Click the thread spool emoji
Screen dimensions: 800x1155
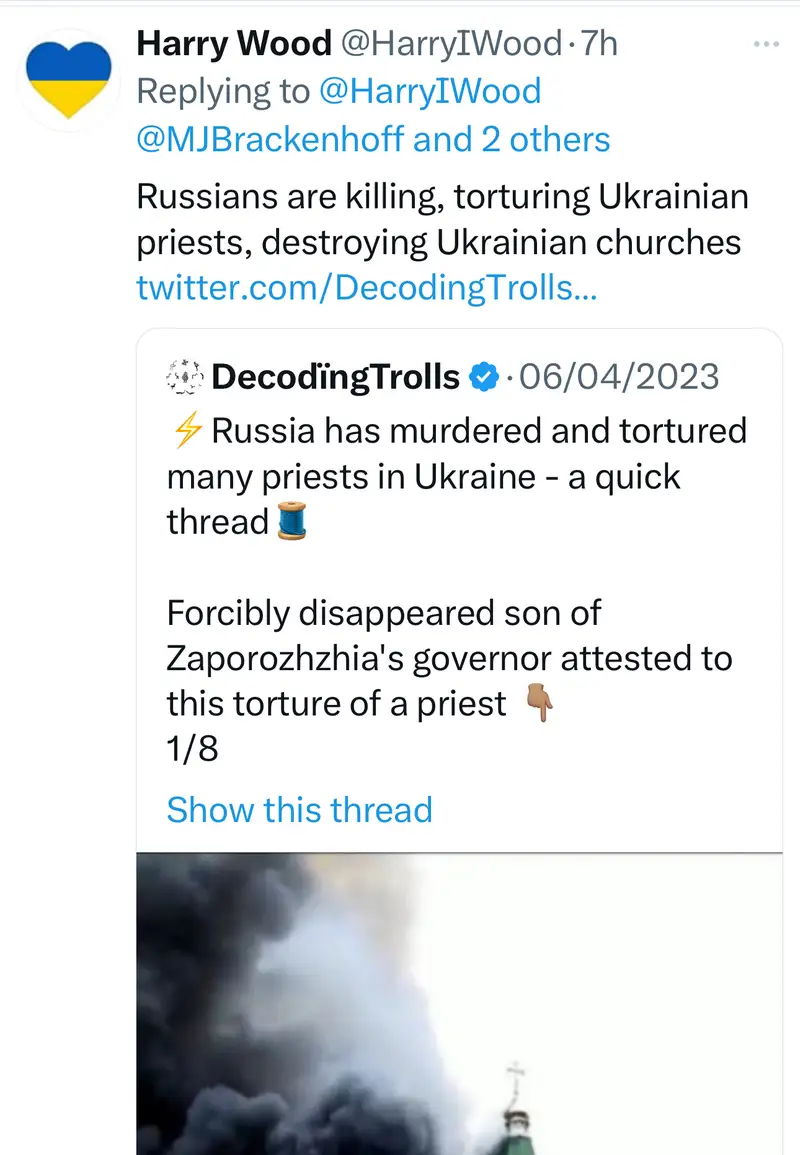291,523
